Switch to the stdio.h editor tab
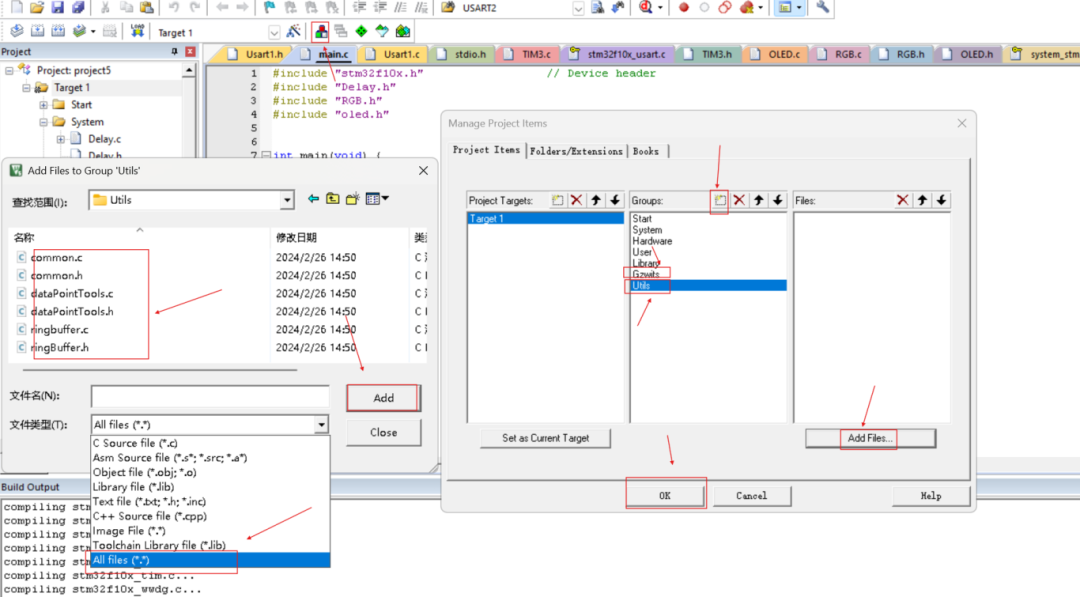 463,54
